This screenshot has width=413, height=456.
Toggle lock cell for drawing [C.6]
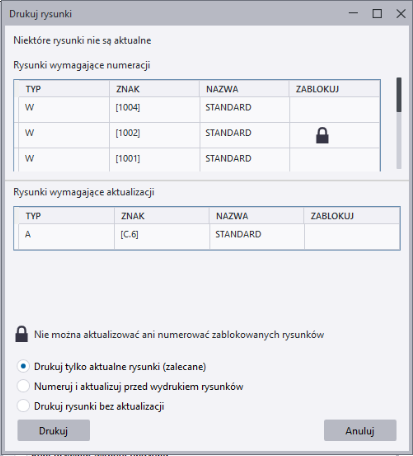point(352,236)
